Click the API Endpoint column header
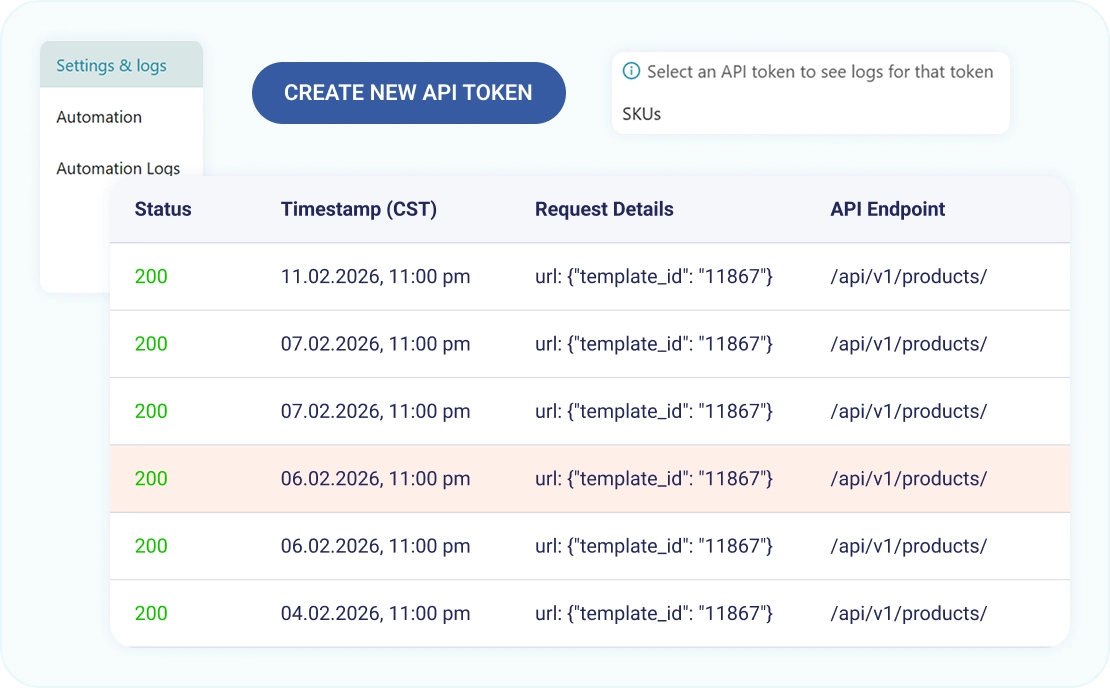 [887, 210]
